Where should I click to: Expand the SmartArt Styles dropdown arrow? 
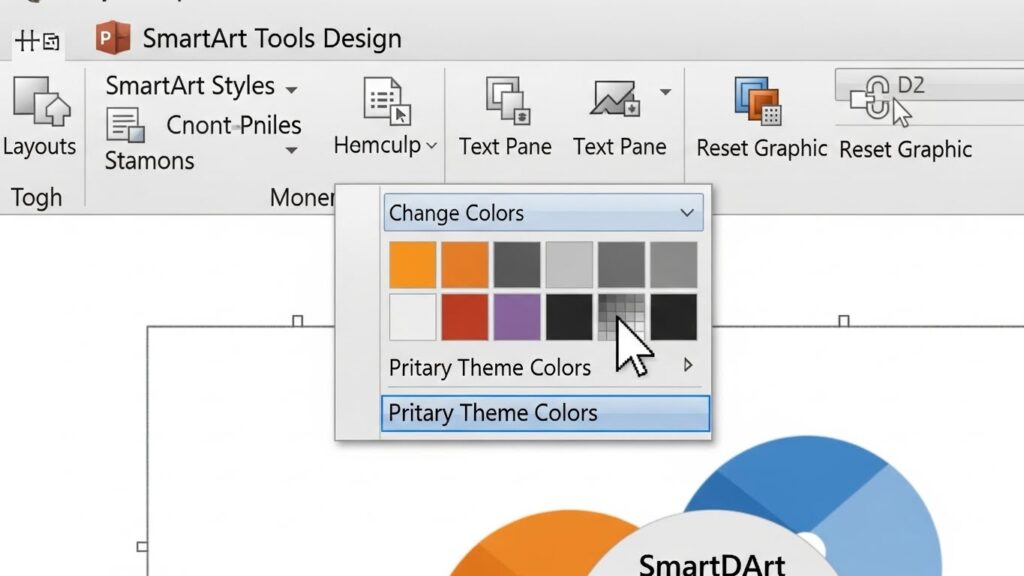291,89
